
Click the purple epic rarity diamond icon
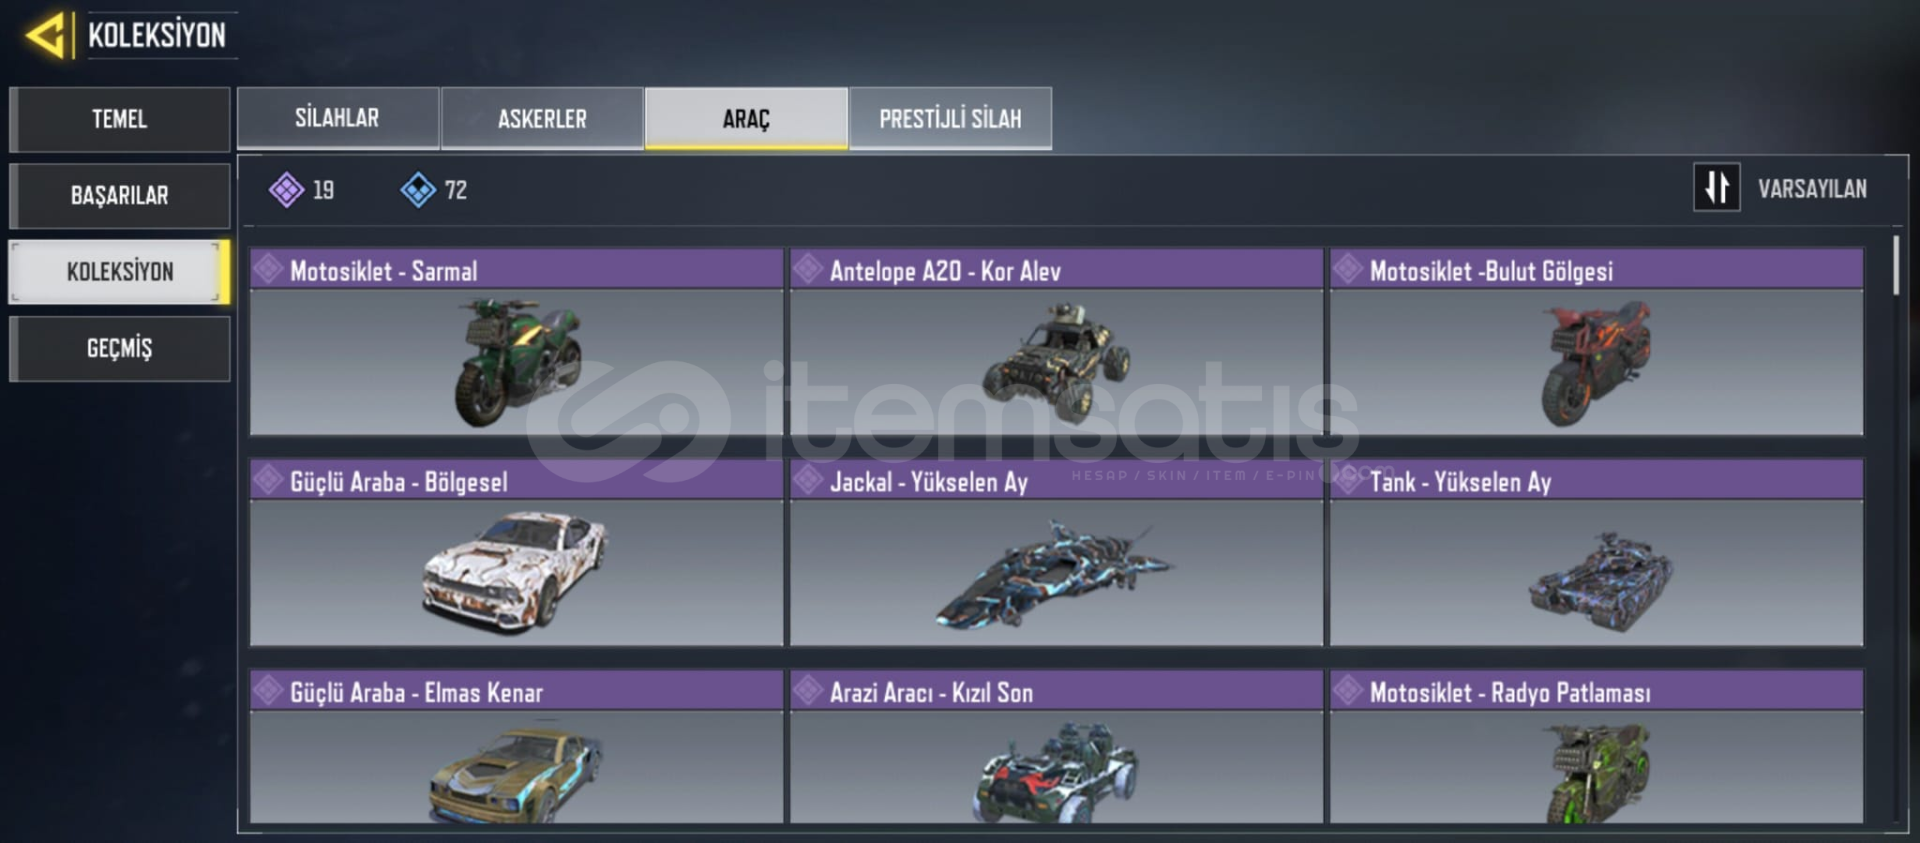pos(286,189)
